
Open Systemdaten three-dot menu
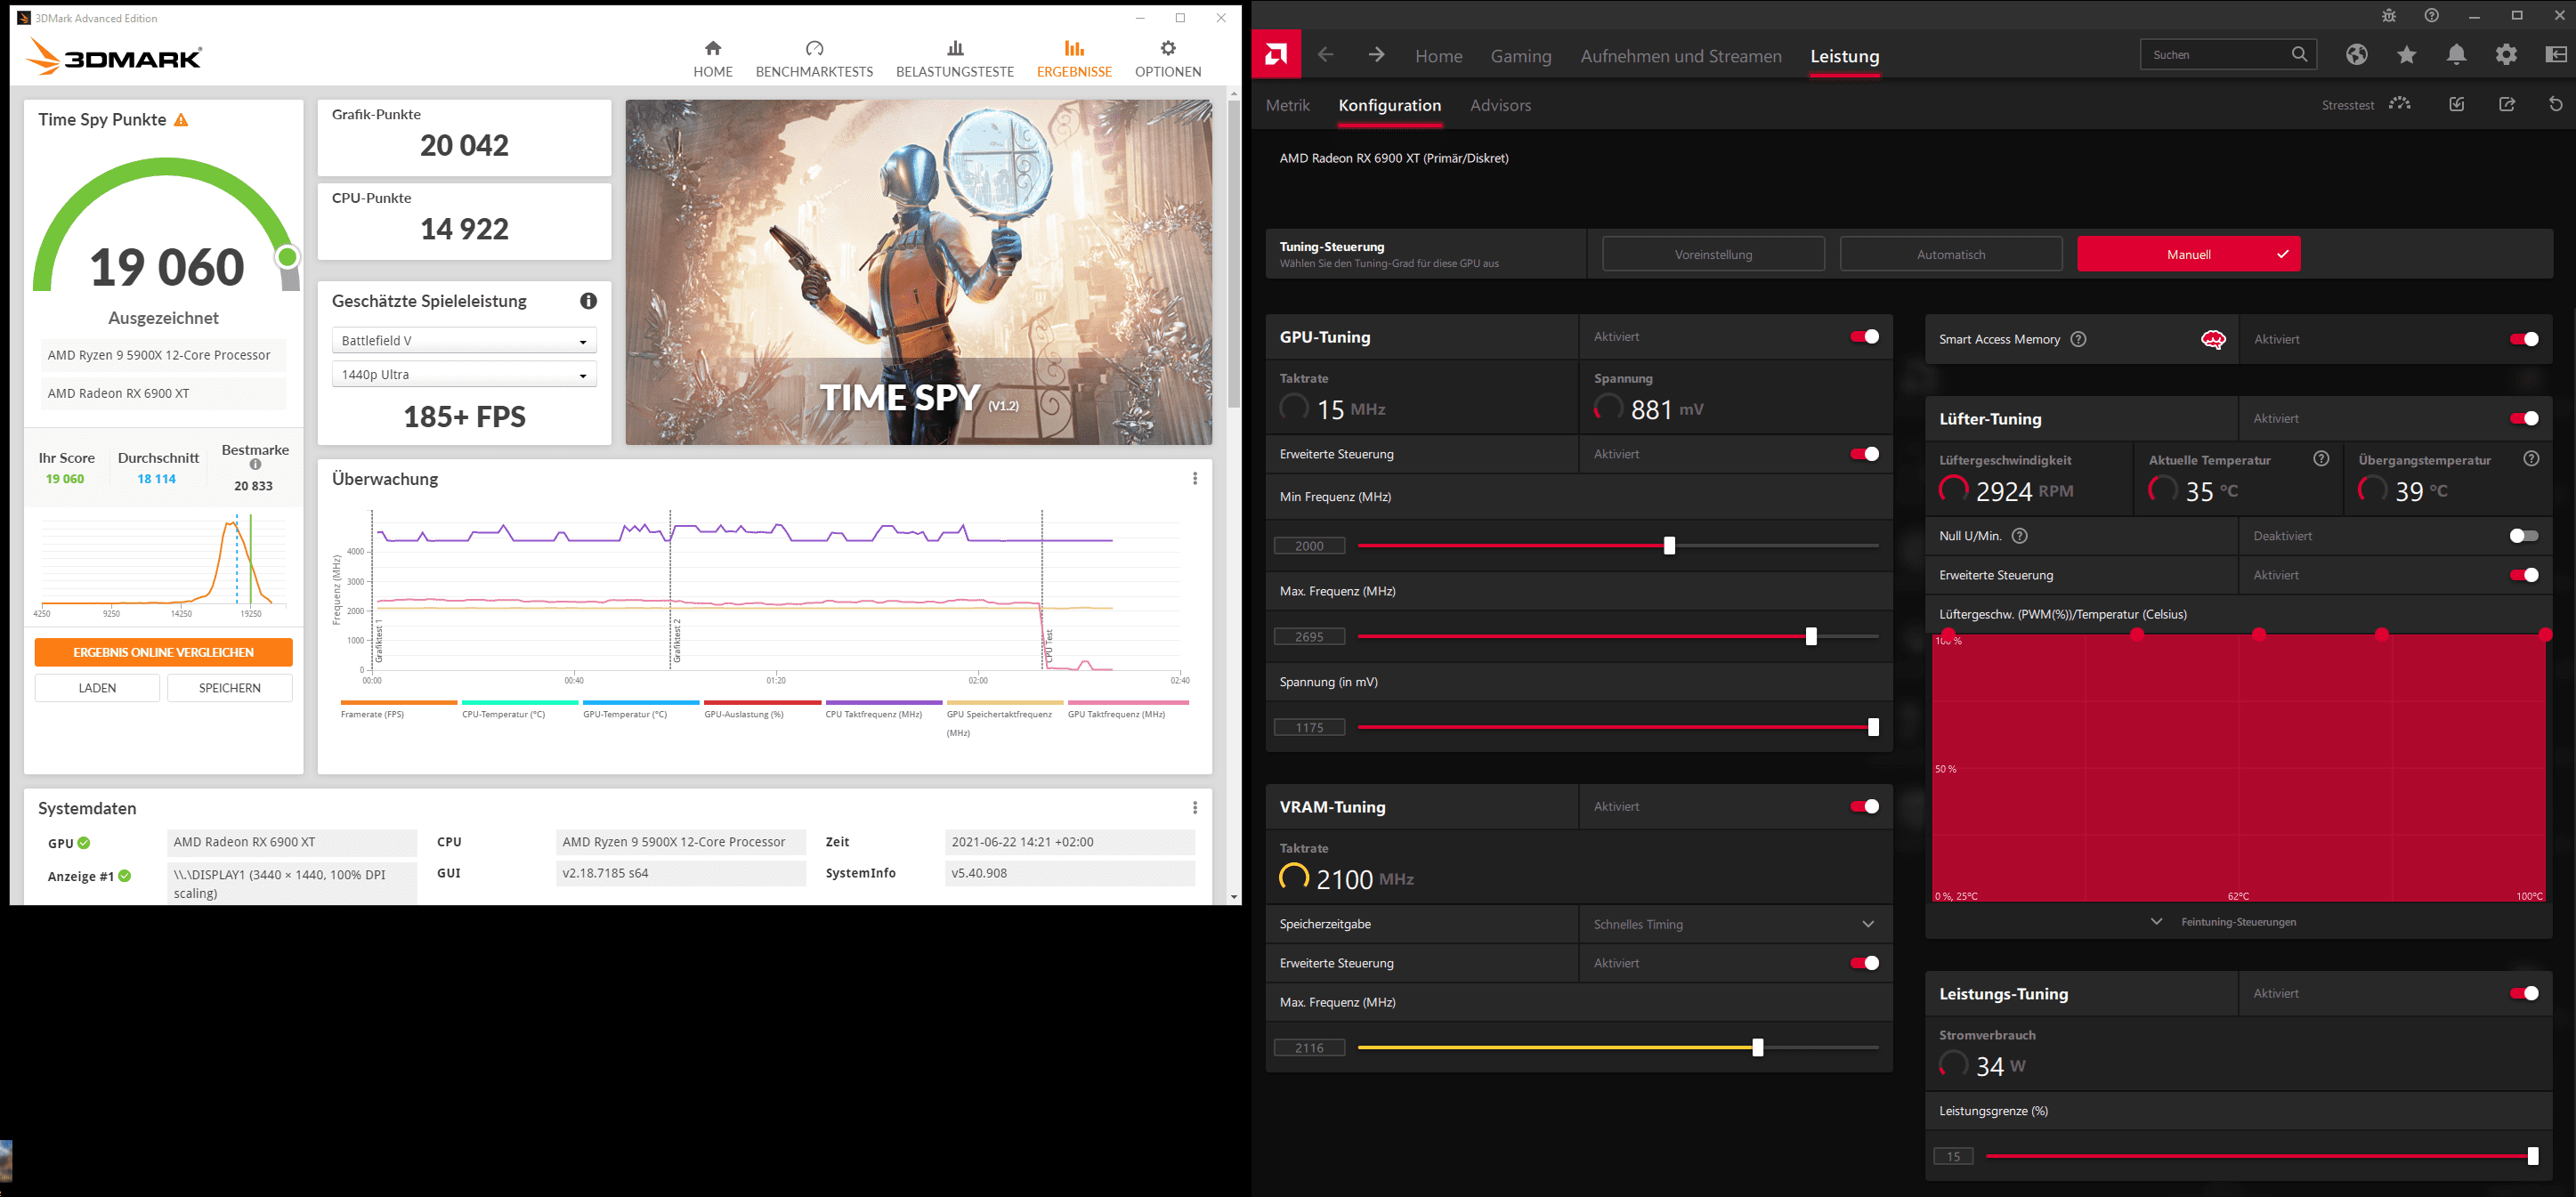tap(1195, 808)
